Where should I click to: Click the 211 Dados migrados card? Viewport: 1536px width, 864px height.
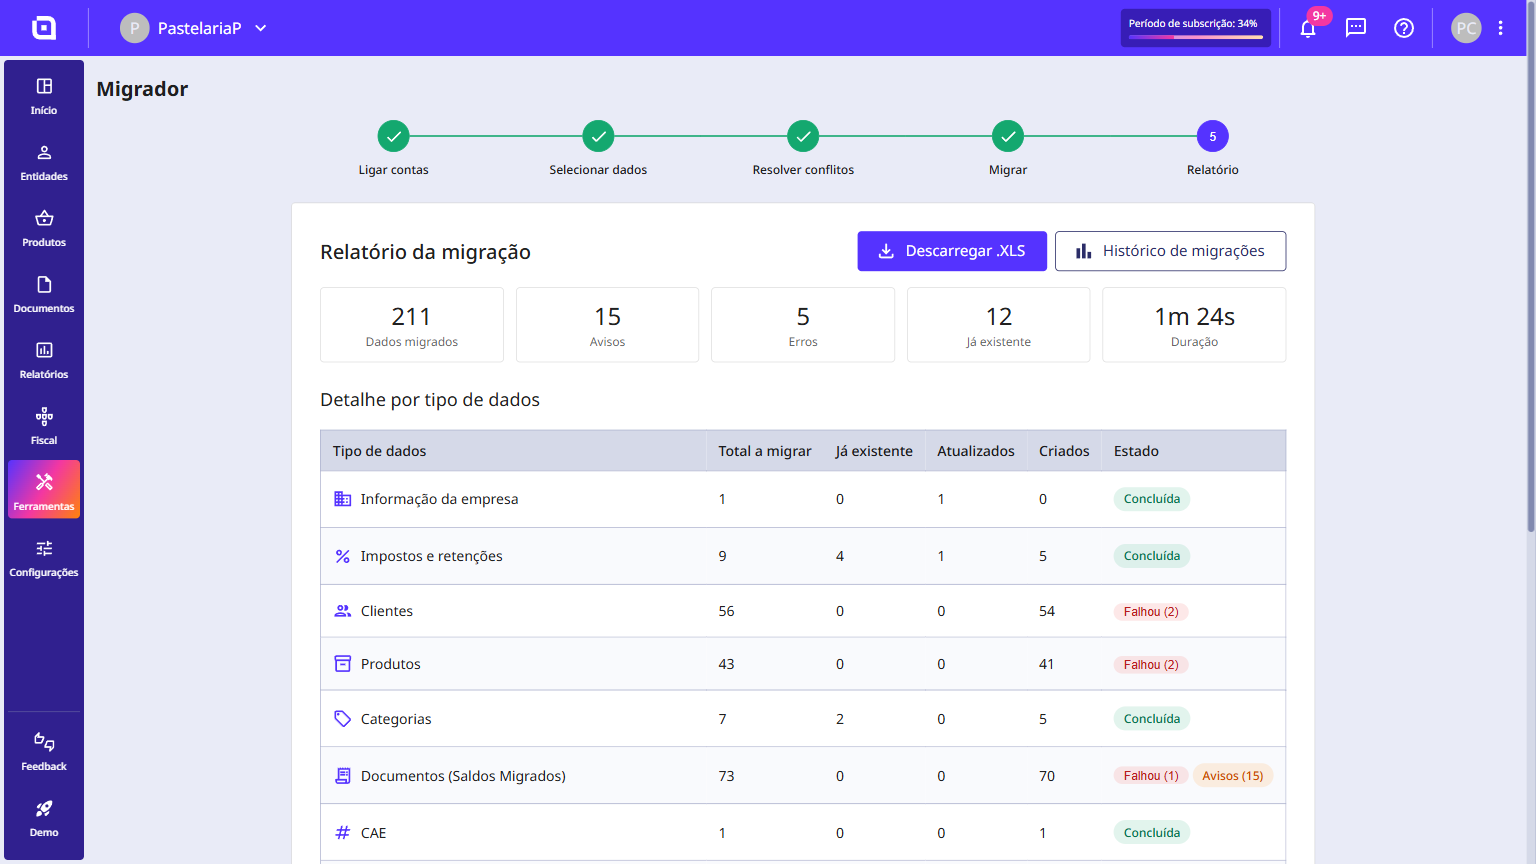tap(412, 325)
